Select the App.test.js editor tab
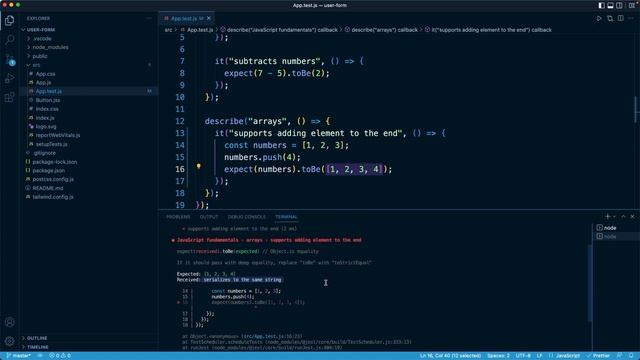 coord(187,18)
